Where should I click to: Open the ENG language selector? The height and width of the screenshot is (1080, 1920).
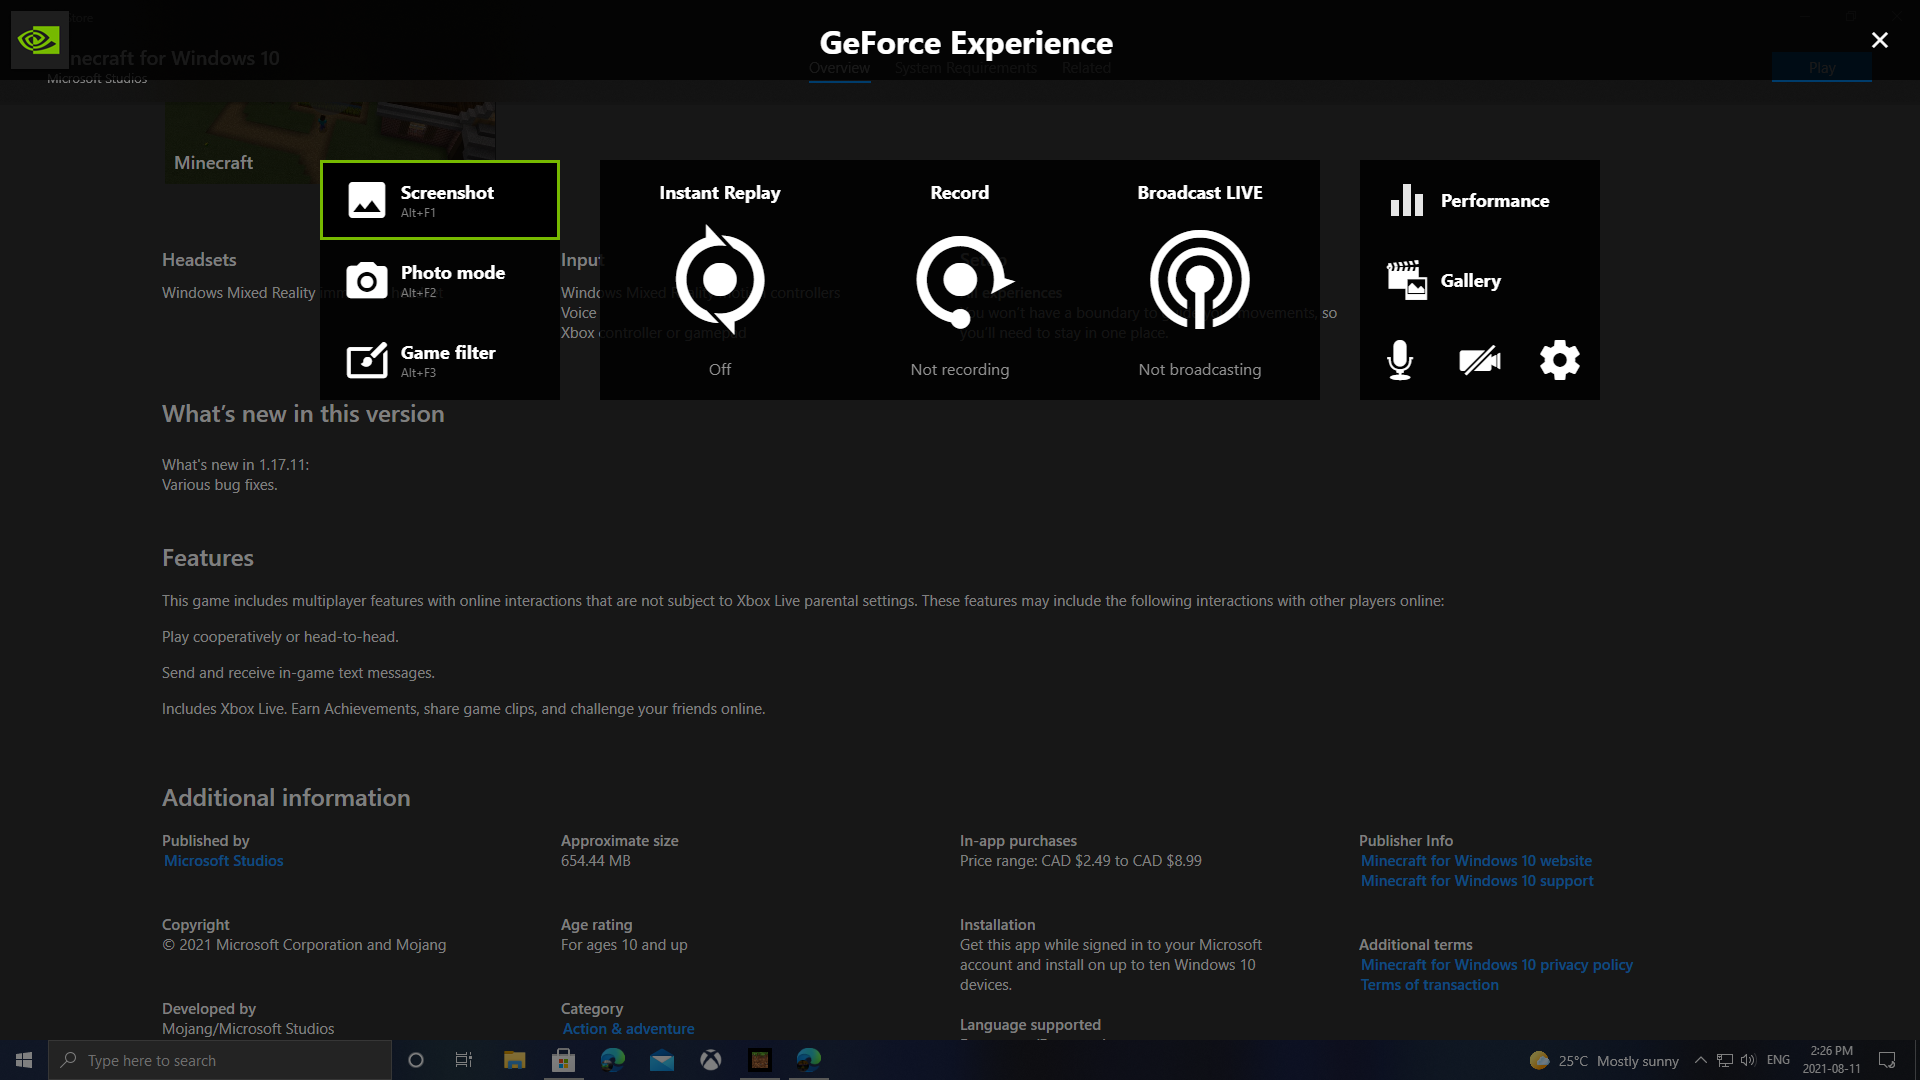(1778, 1060)
